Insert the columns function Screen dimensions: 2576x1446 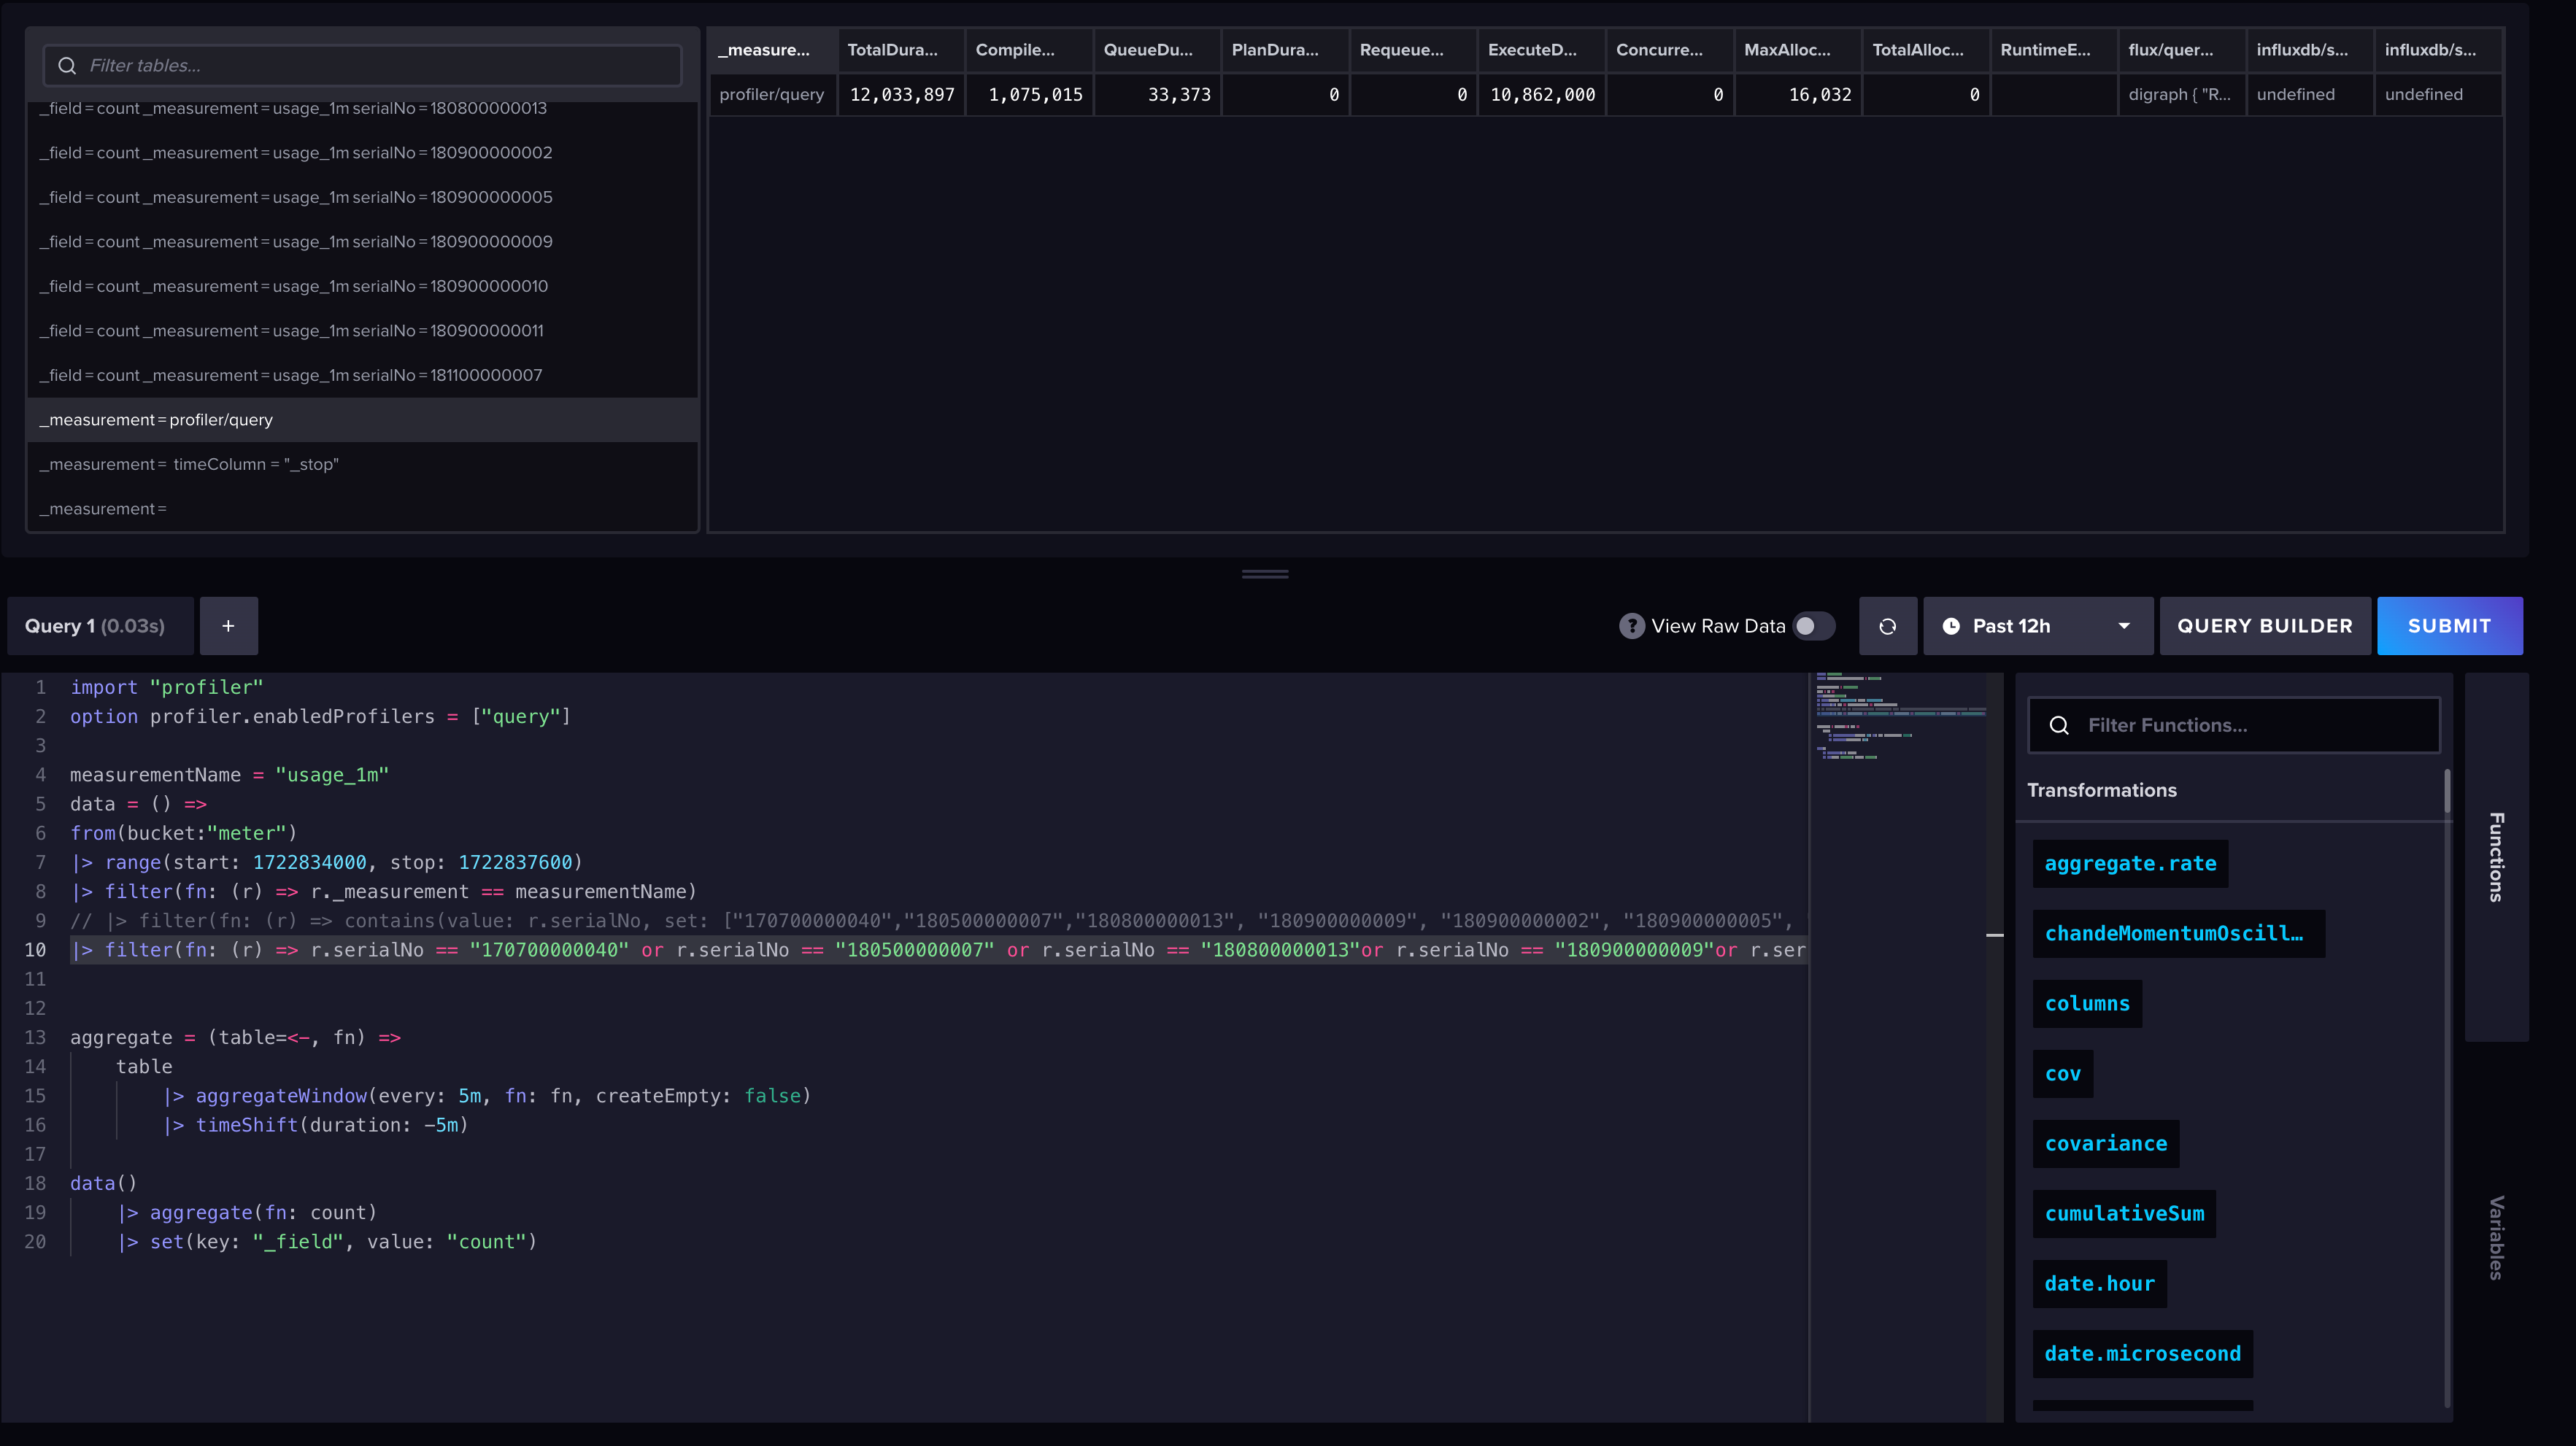click(2087, 1004)
